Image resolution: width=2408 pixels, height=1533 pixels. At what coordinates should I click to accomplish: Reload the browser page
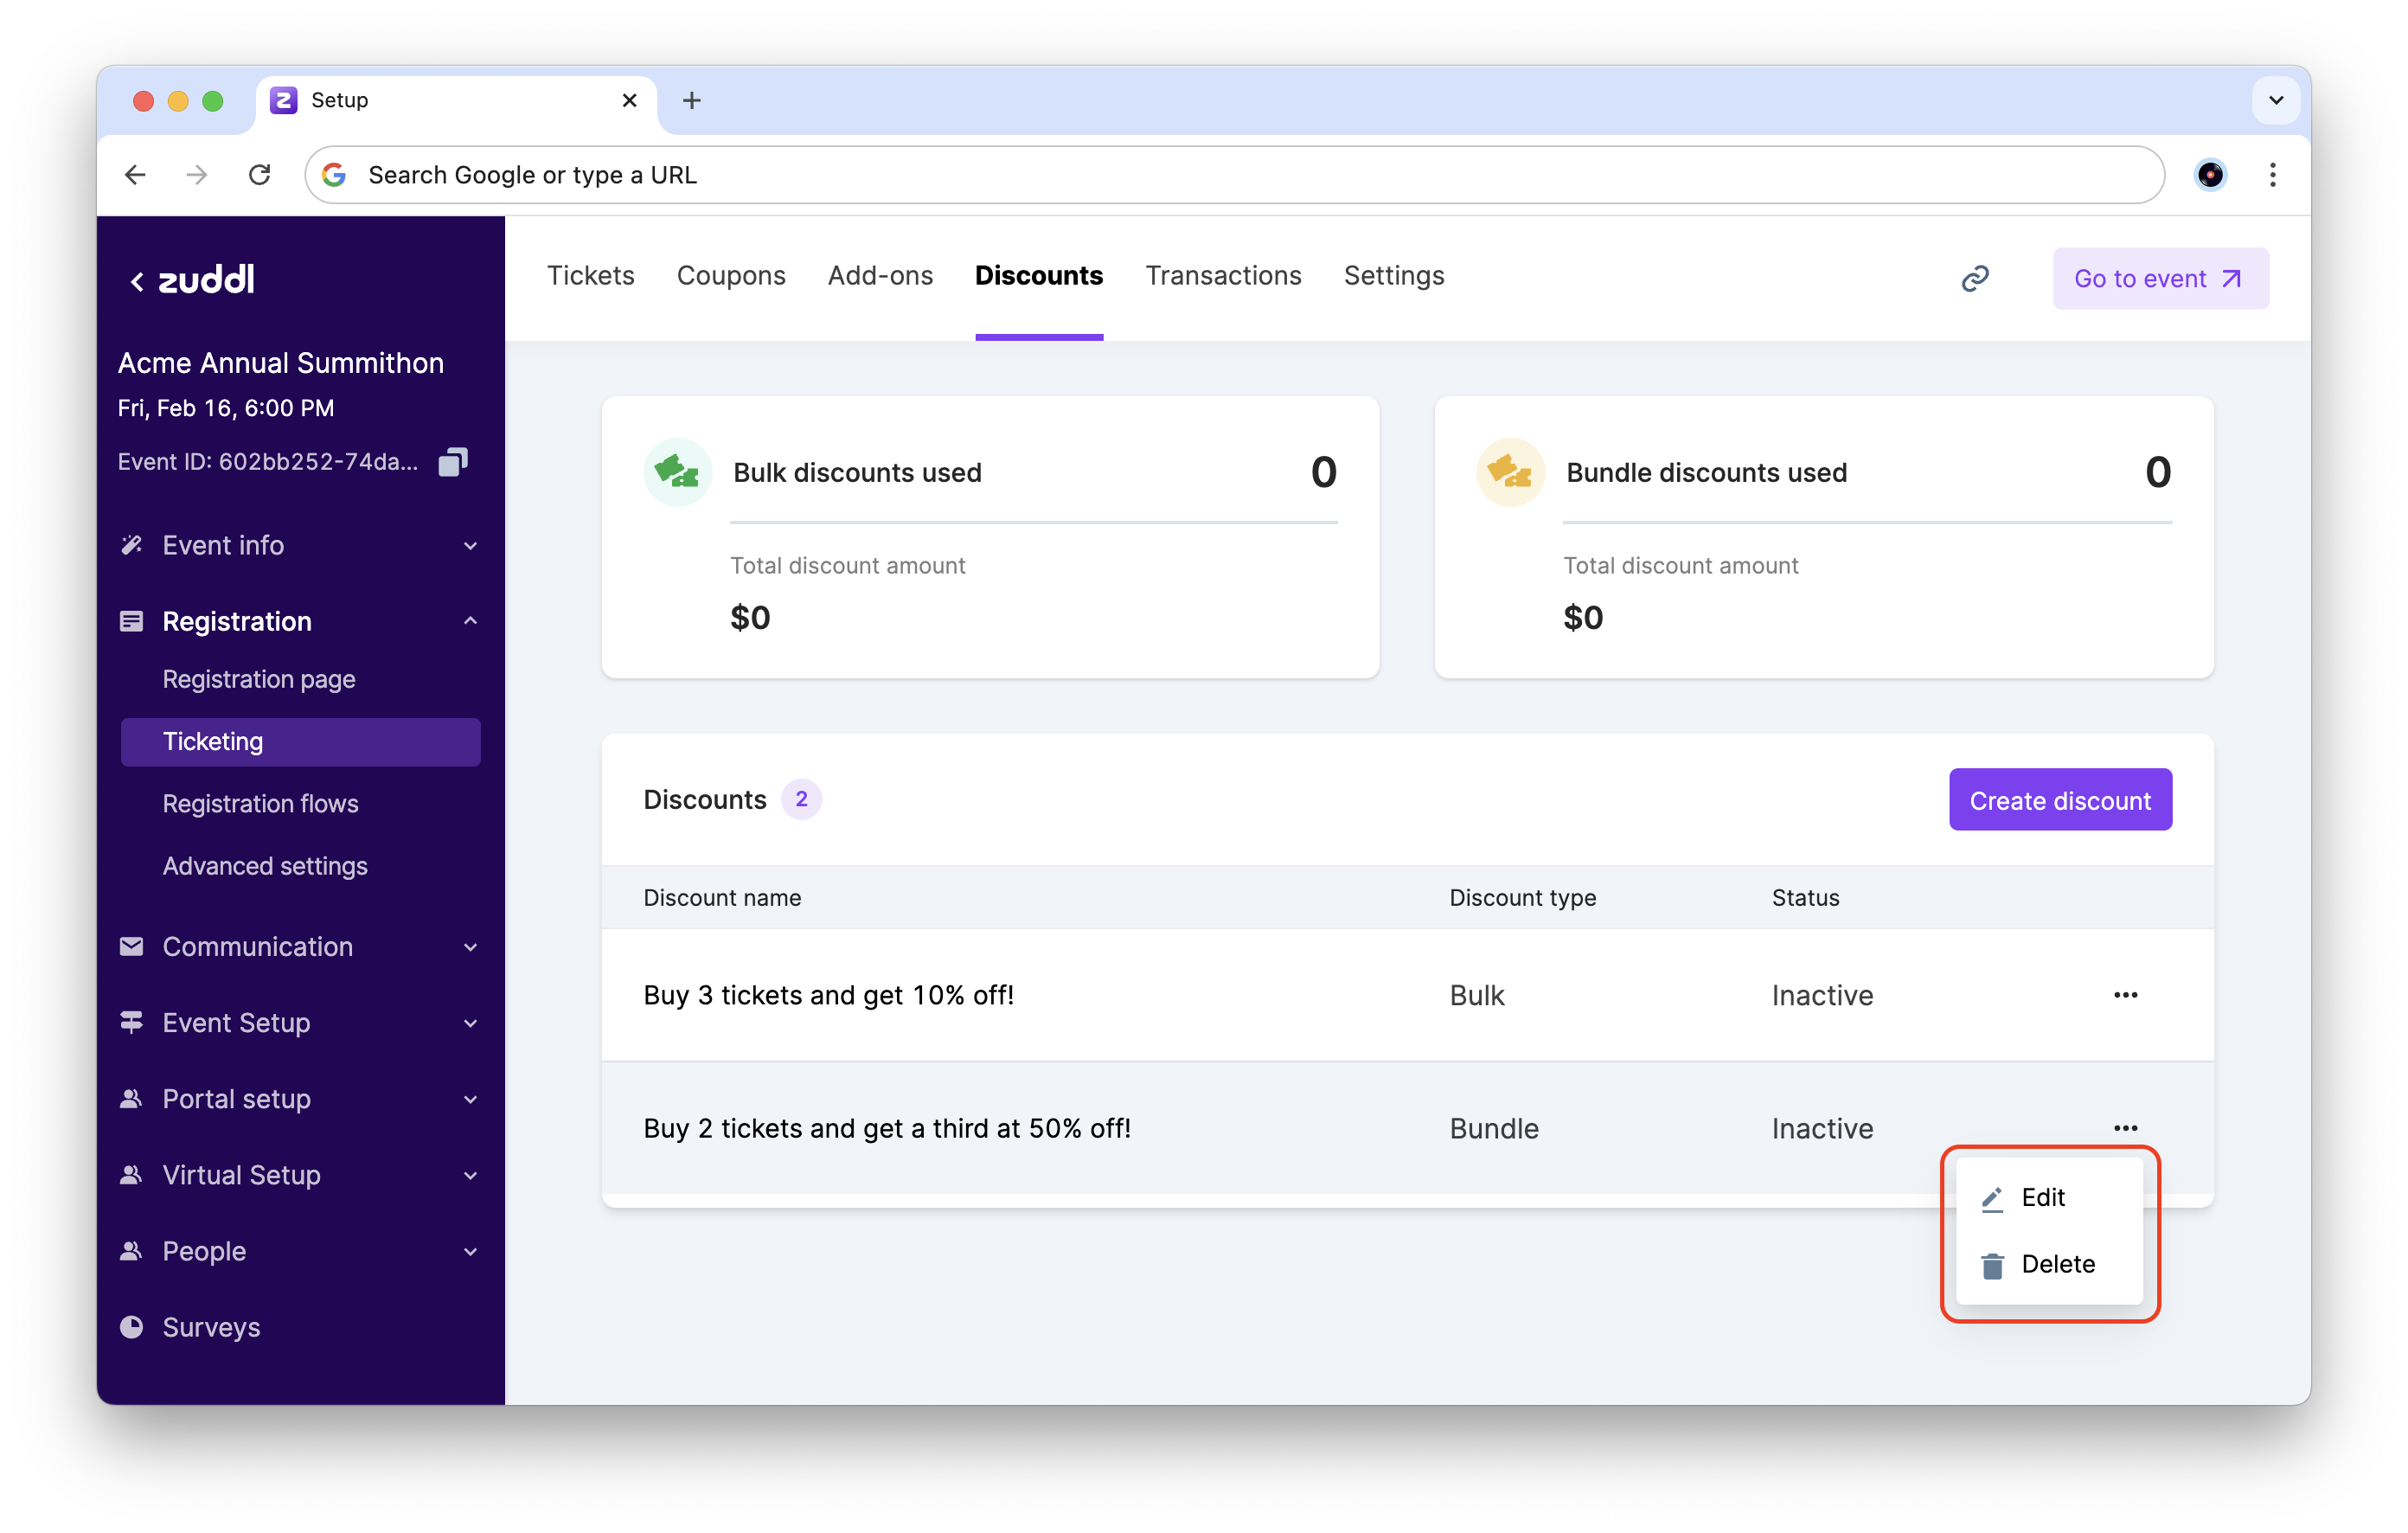point(260,175)
